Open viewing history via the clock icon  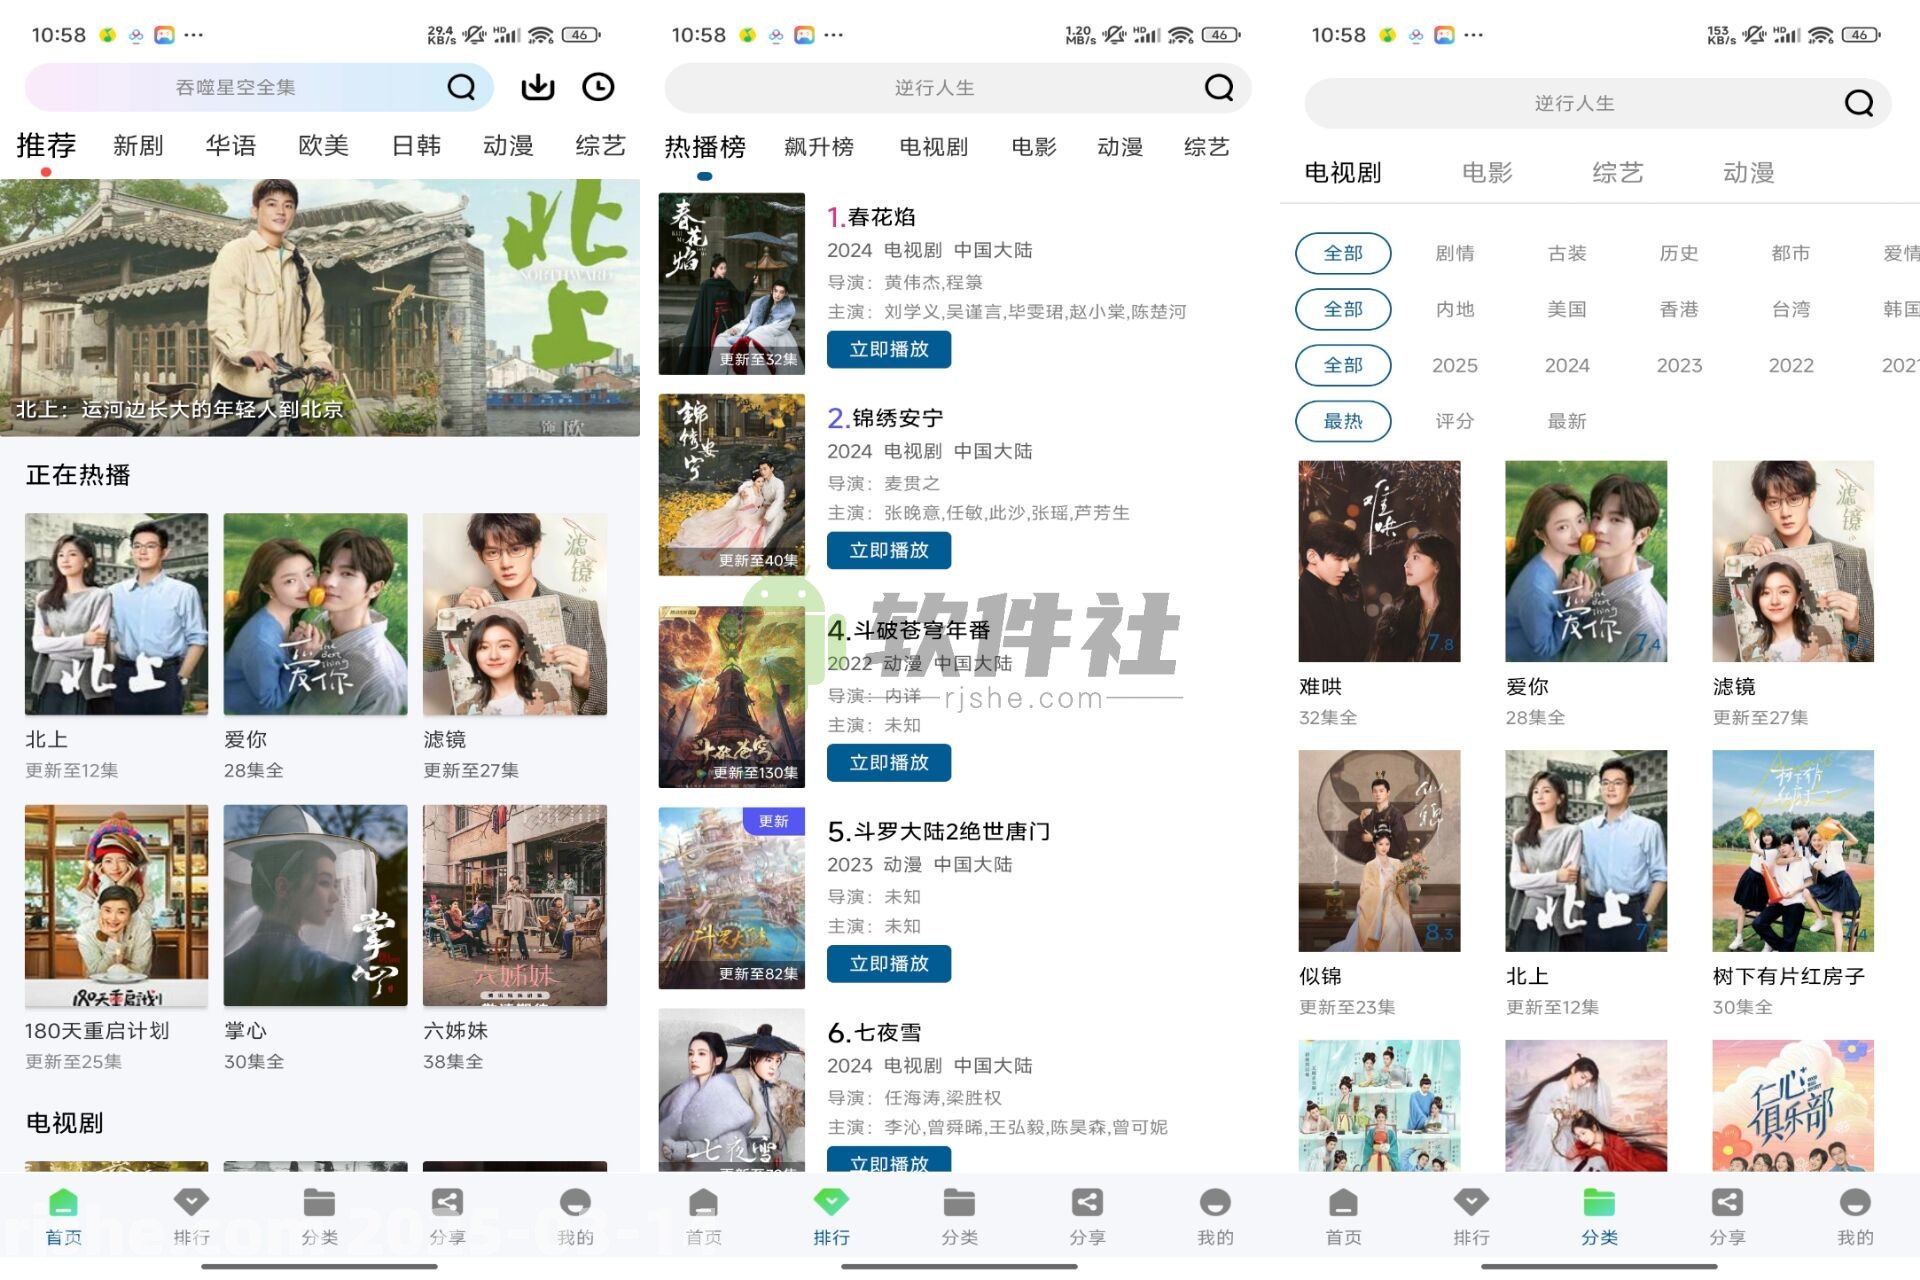[x=598, y=87]
